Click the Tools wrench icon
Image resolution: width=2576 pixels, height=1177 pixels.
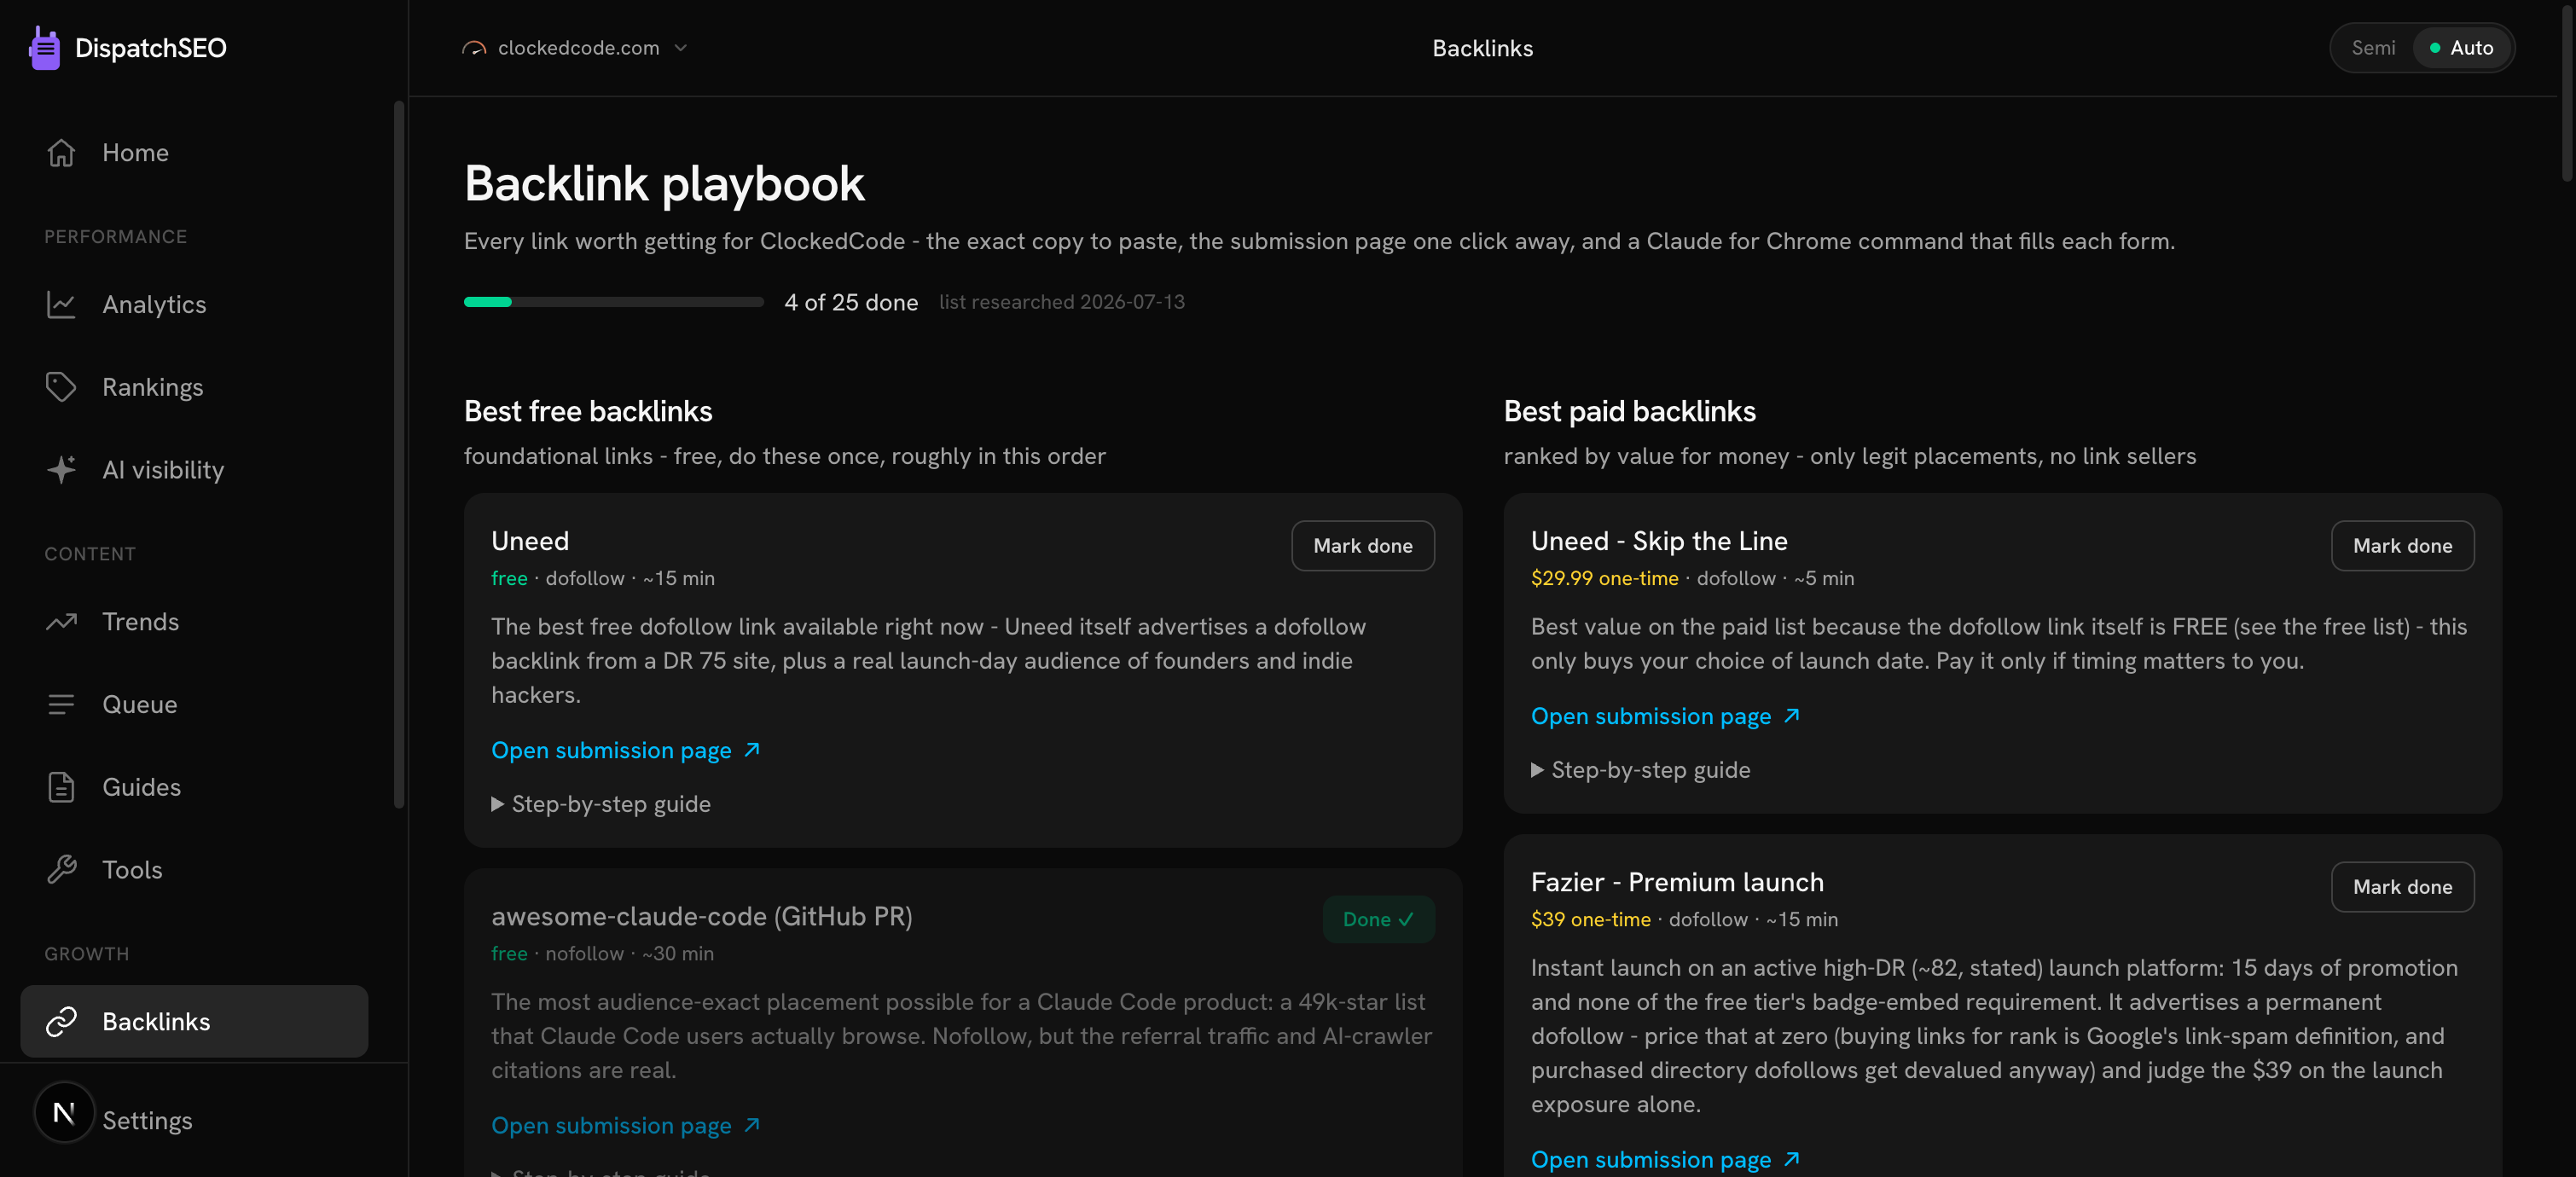point(61,870)
